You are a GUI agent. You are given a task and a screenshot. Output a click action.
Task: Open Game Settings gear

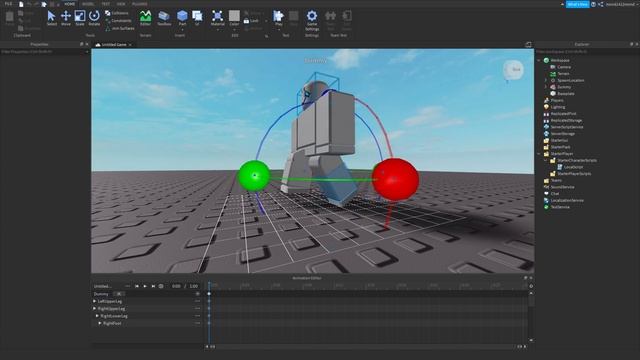pyautogui.click(x=312, y=20)
